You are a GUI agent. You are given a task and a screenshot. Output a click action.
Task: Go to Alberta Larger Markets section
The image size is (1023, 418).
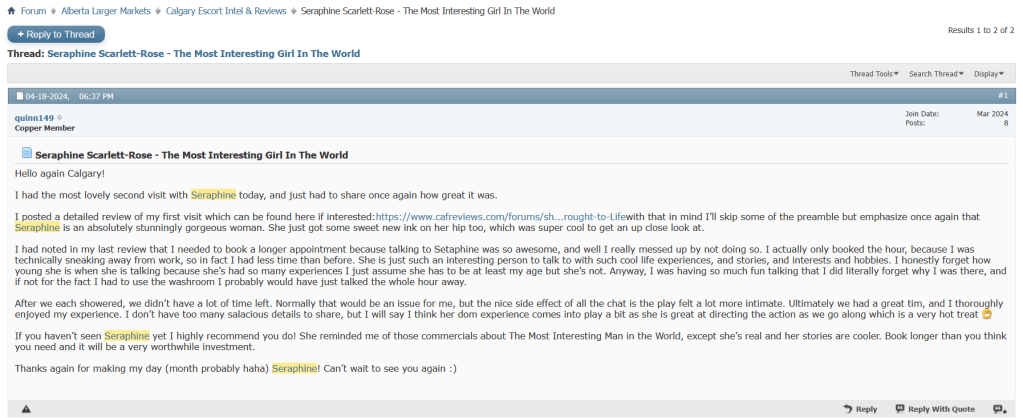(x=105, y=11)
